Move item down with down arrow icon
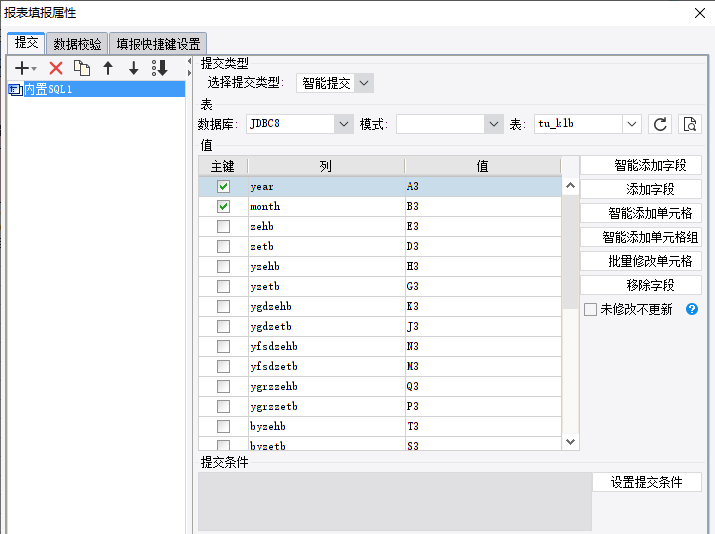This screenshot has height=534, width=715. click(133, 68)
